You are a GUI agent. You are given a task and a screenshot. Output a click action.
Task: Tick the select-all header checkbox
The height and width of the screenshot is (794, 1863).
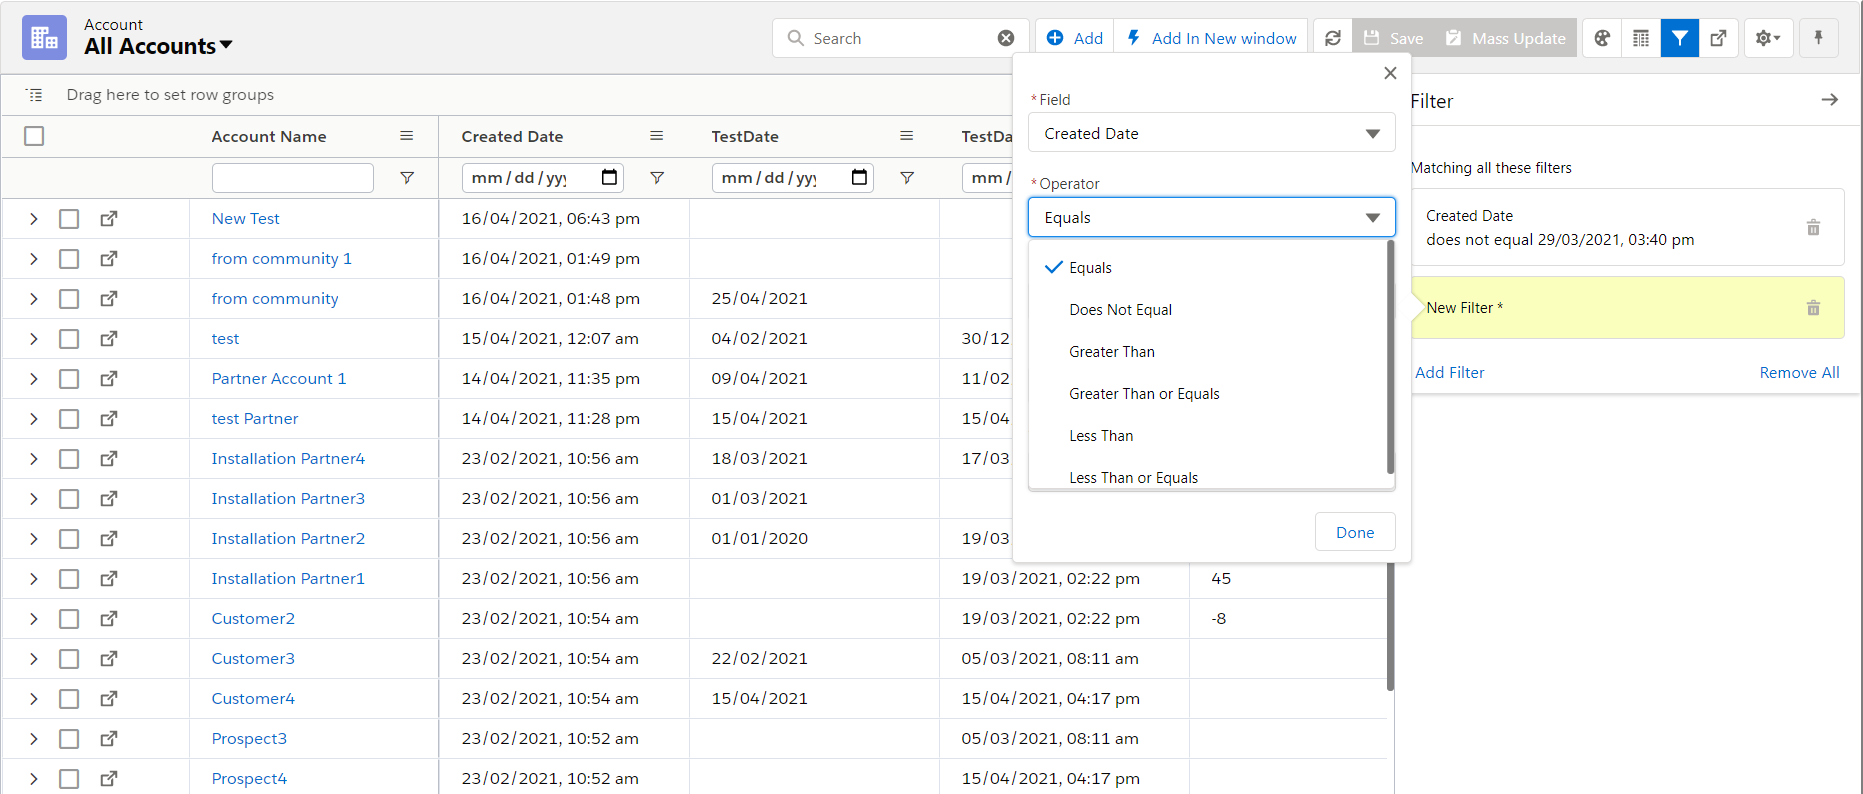(34, 136)
